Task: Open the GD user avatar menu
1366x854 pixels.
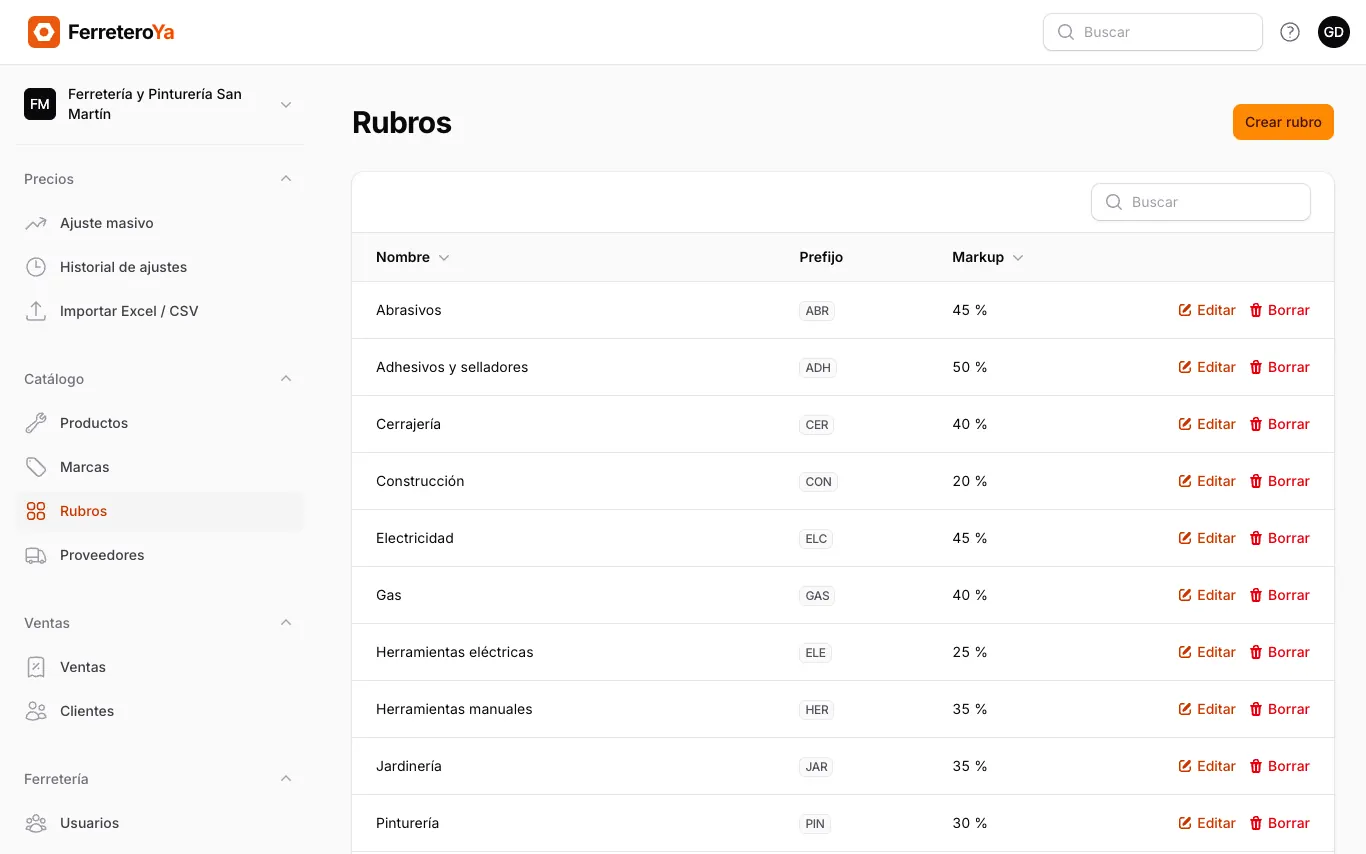Action: coord(1334,32)
